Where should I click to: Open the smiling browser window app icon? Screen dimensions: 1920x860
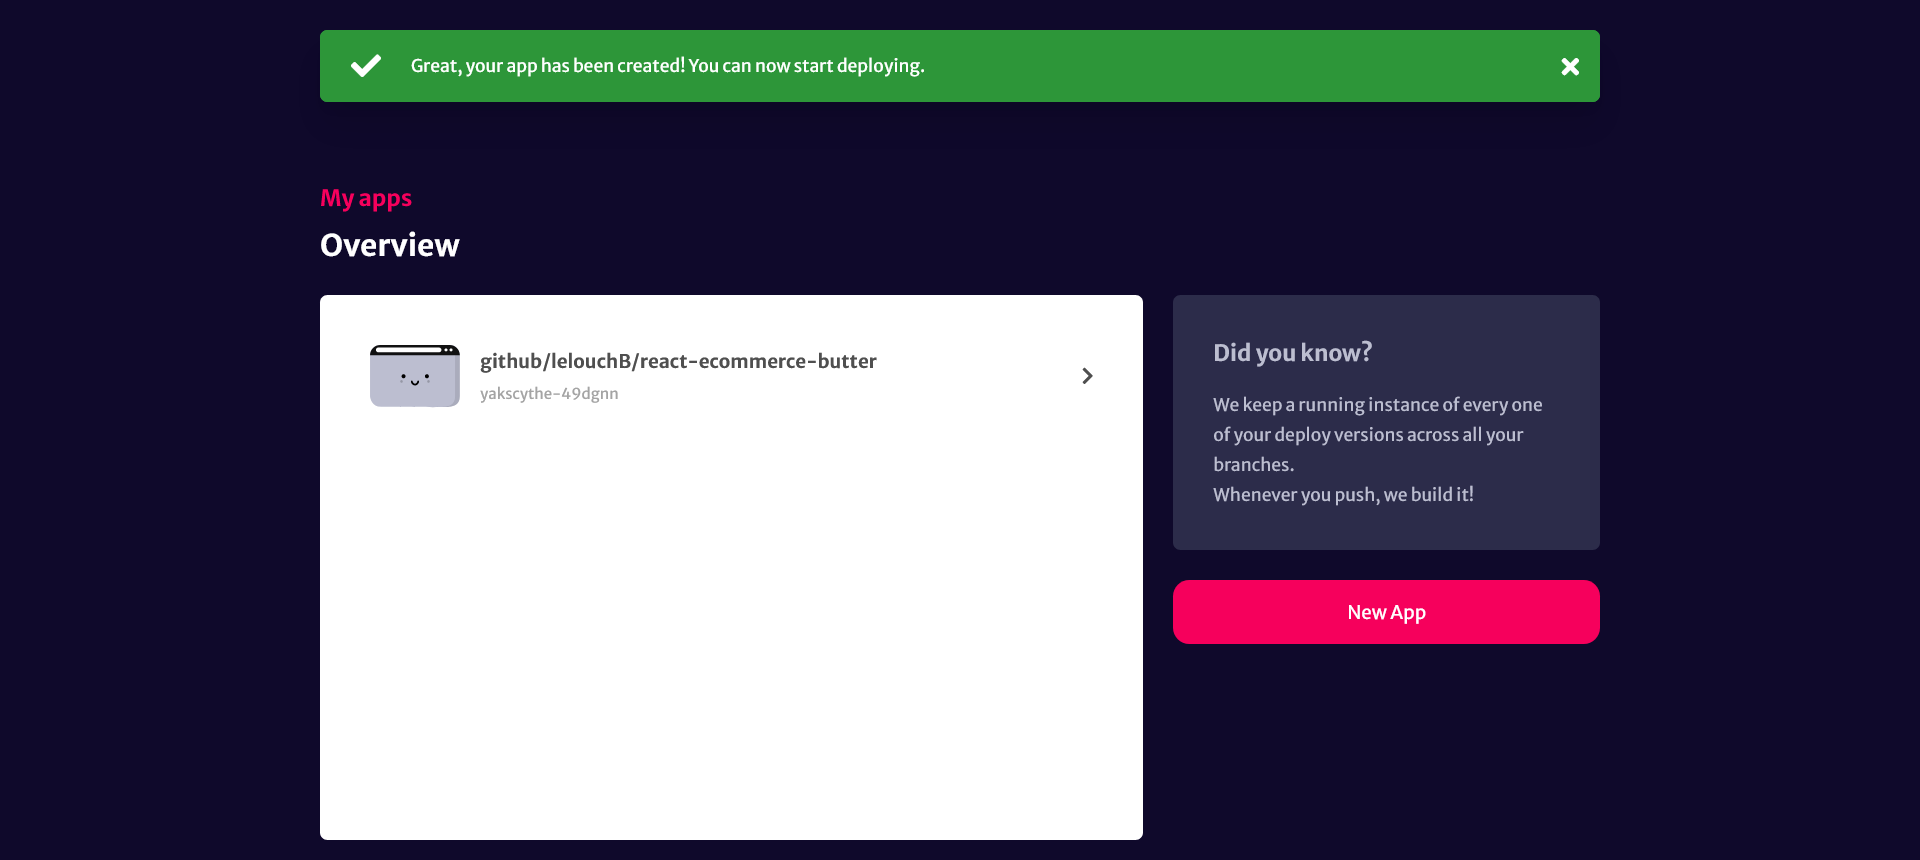(415, 376)
